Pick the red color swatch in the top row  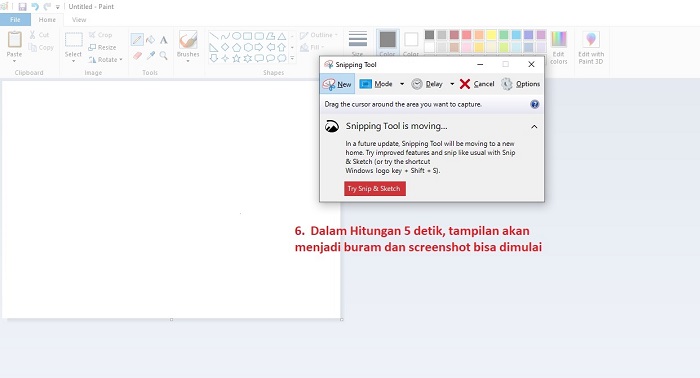(x=467, y=35)
